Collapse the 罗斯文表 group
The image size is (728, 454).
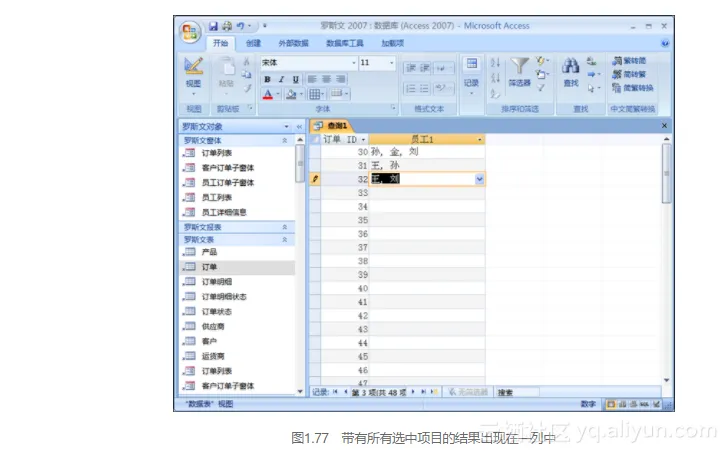click(x=285, y=240)
